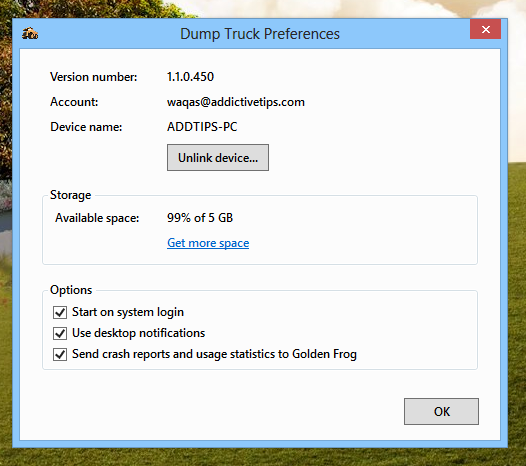Select the version number 1.1.0.450 text

tap(190, 77)
